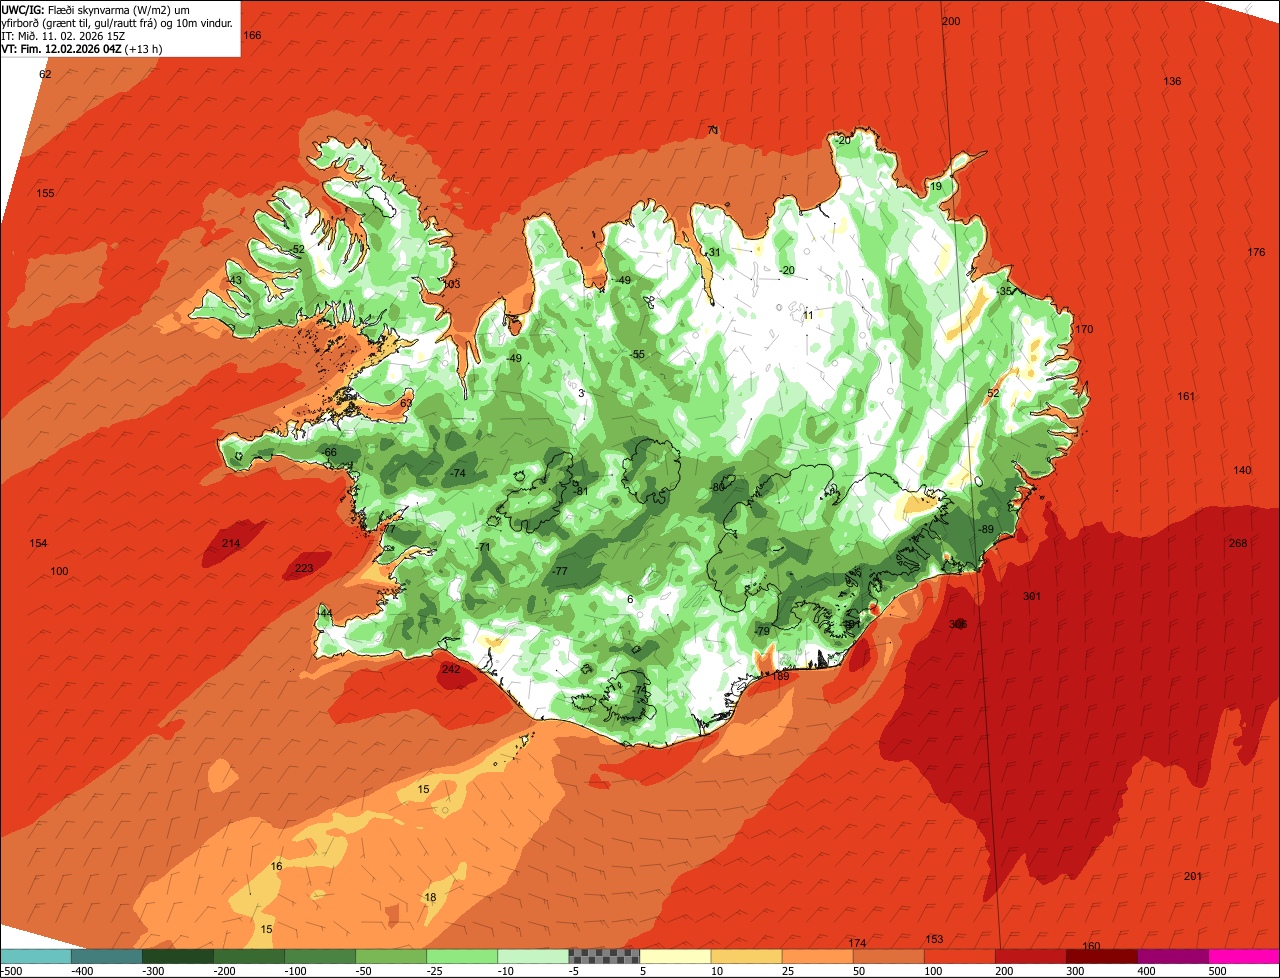The image size is (1280, 978).
Task: Click the map value '161' east of Iceland
Action: [1186, 396]
